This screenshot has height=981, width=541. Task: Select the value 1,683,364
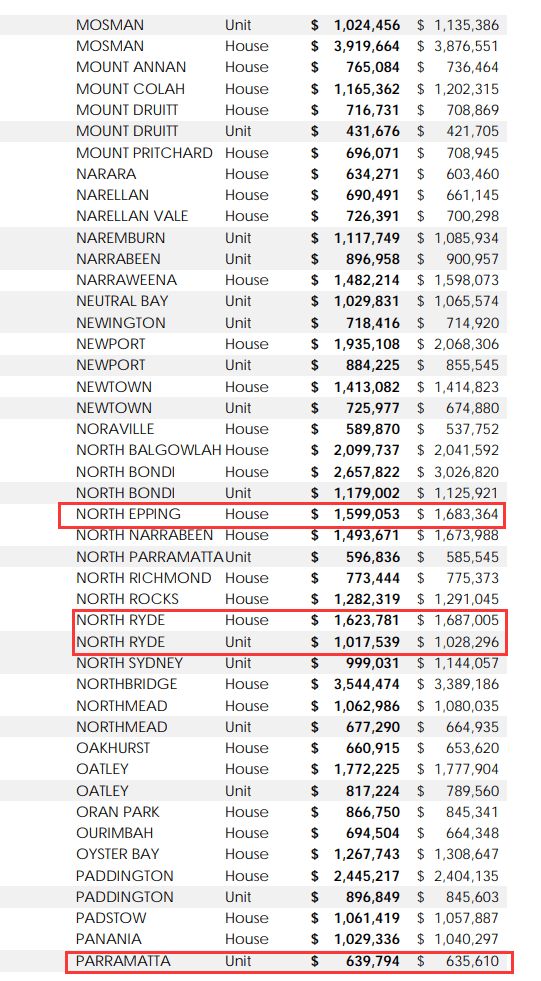(x=467, y=515)
